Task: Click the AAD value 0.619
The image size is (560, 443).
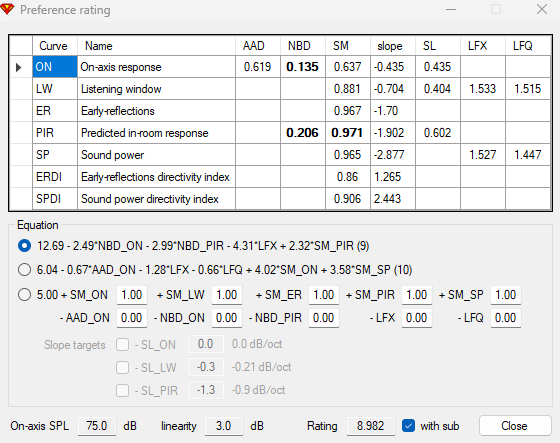Action: pos(258,67)
